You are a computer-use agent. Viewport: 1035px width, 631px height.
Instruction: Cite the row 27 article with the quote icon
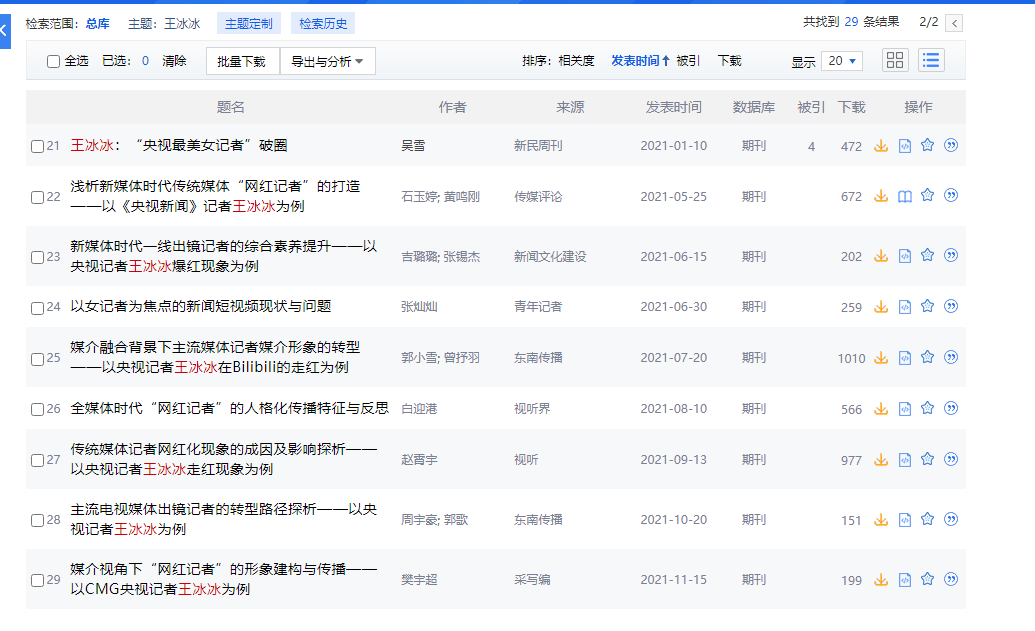pos(951,459)
